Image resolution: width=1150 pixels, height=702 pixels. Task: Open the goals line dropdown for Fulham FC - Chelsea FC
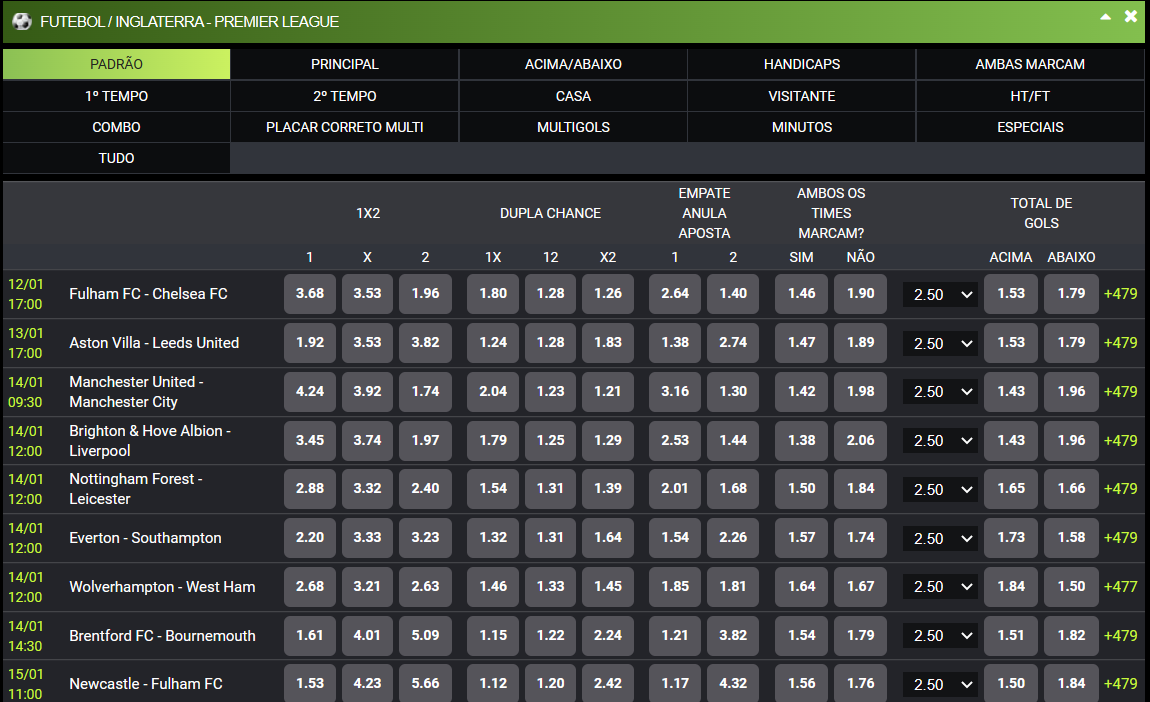pos(942,294)
